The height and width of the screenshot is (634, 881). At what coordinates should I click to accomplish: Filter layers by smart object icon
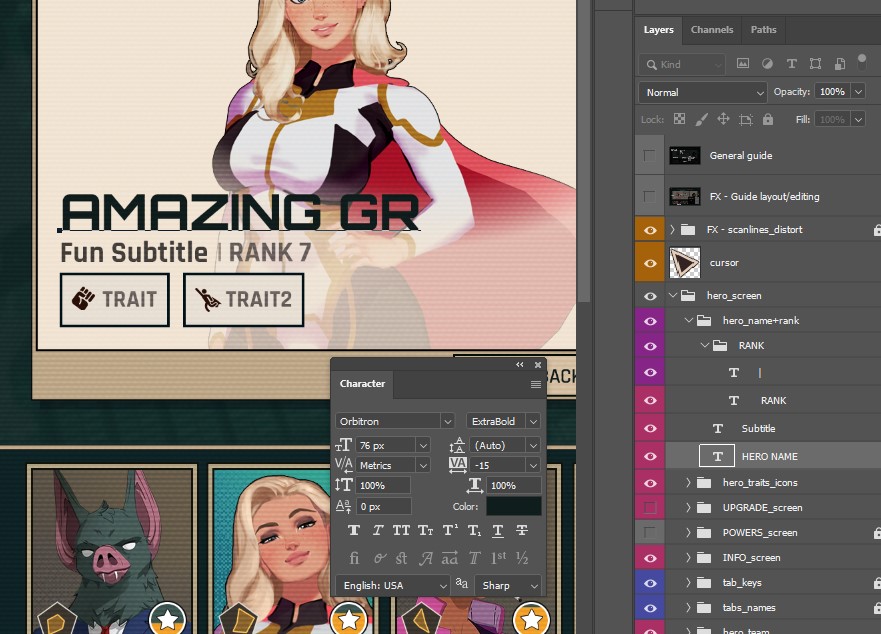click(x=839, y=64)
